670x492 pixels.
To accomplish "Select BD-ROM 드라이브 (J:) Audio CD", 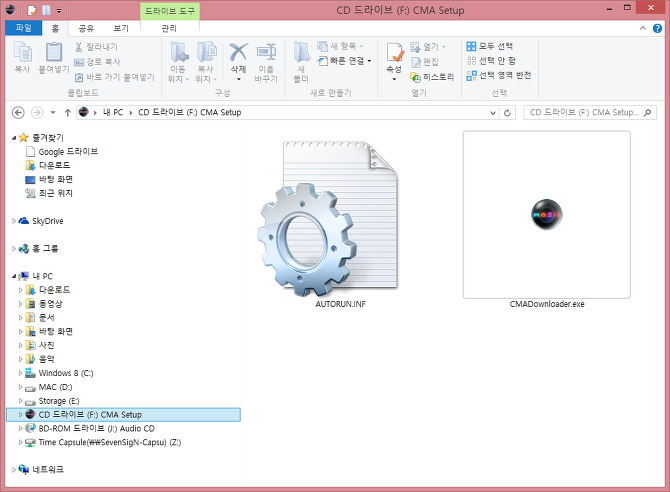I will pyautogui.click(x=90, y=429).
